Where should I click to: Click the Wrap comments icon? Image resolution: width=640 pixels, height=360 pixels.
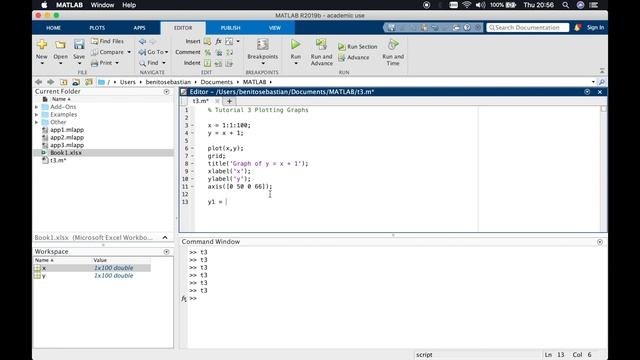[229, 52]
